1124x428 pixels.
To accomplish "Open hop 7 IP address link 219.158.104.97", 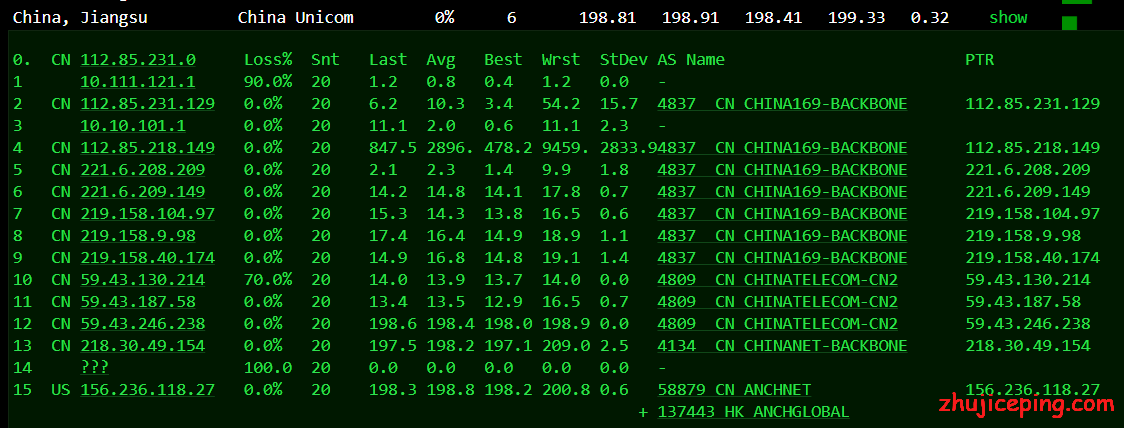I will click(x=148, y=214).
